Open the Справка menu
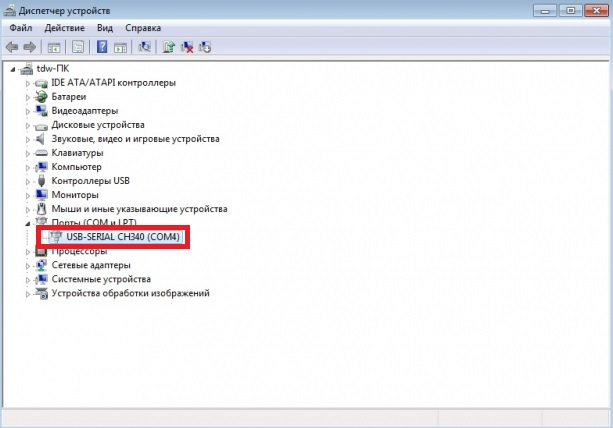 tap(143, 28)
